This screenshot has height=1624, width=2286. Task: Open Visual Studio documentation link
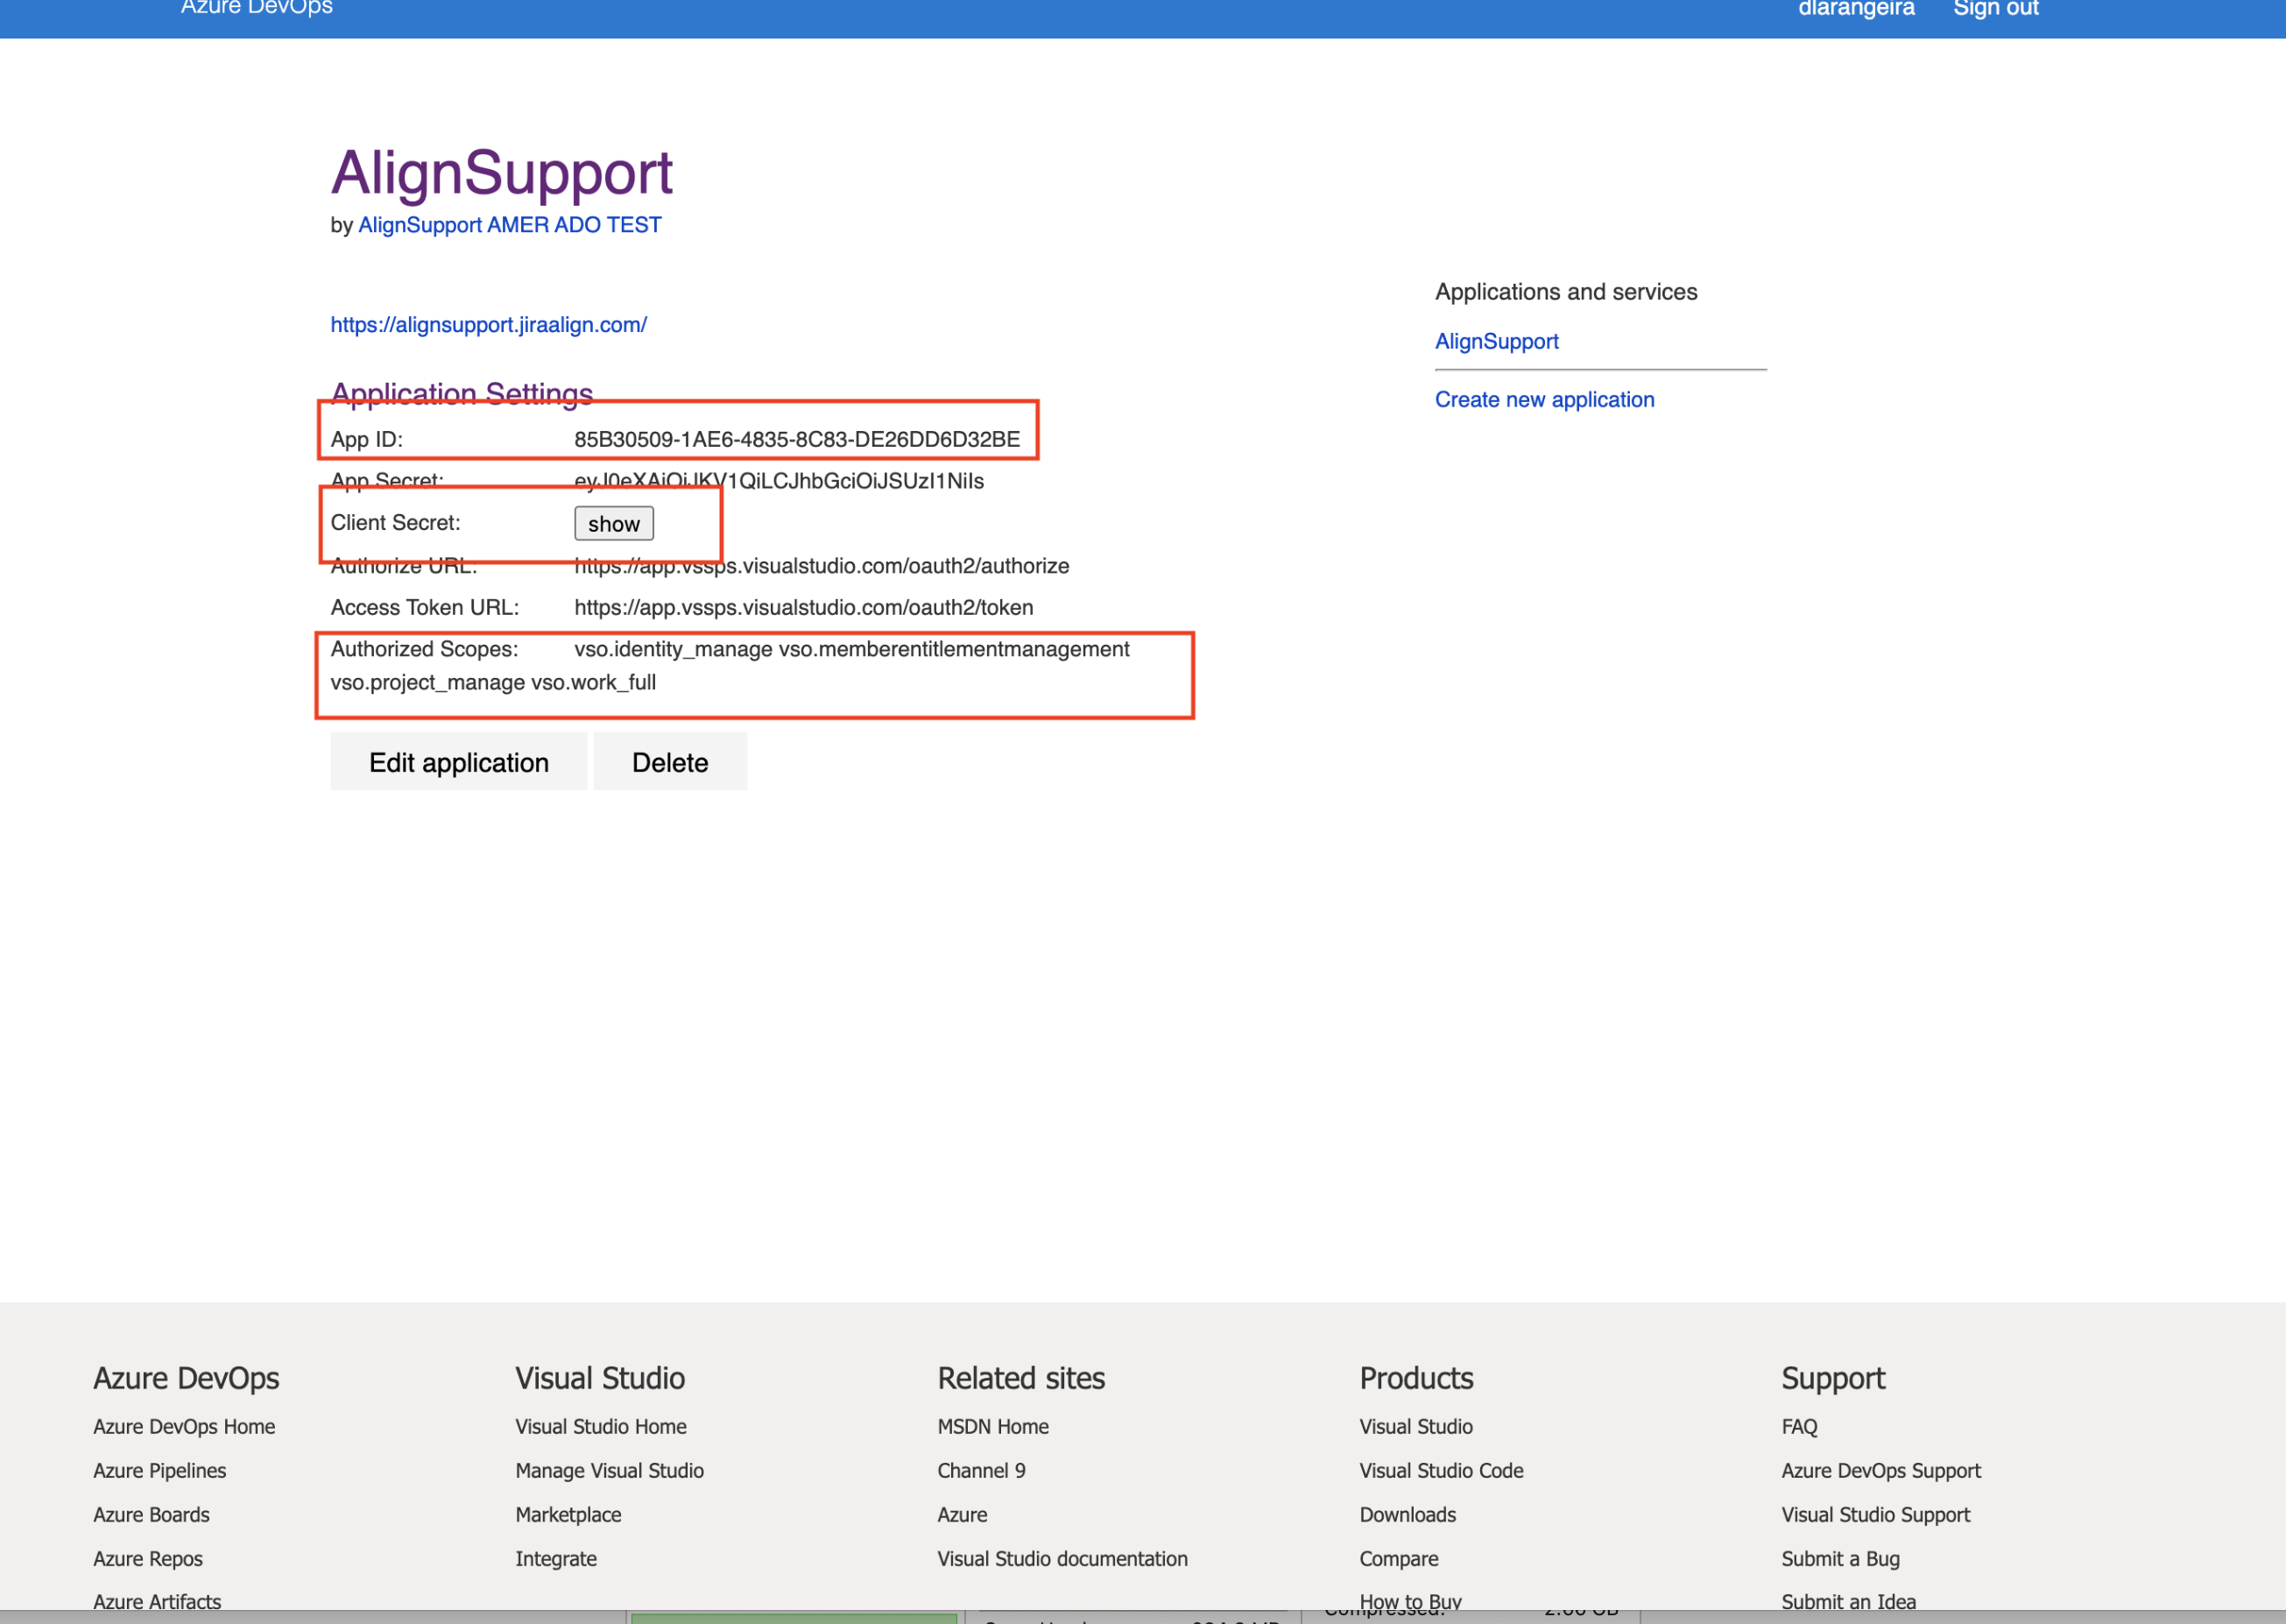(1062, 1558)
